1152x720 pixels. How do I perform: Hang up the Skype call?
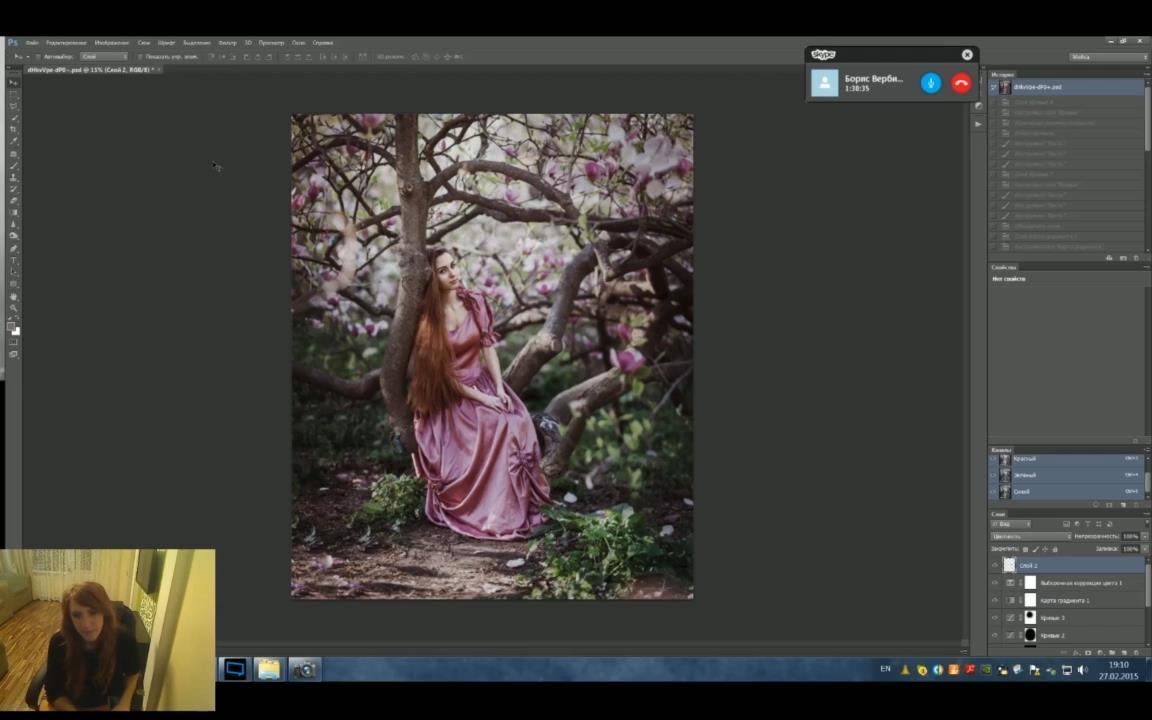click(x=961, y=83)
